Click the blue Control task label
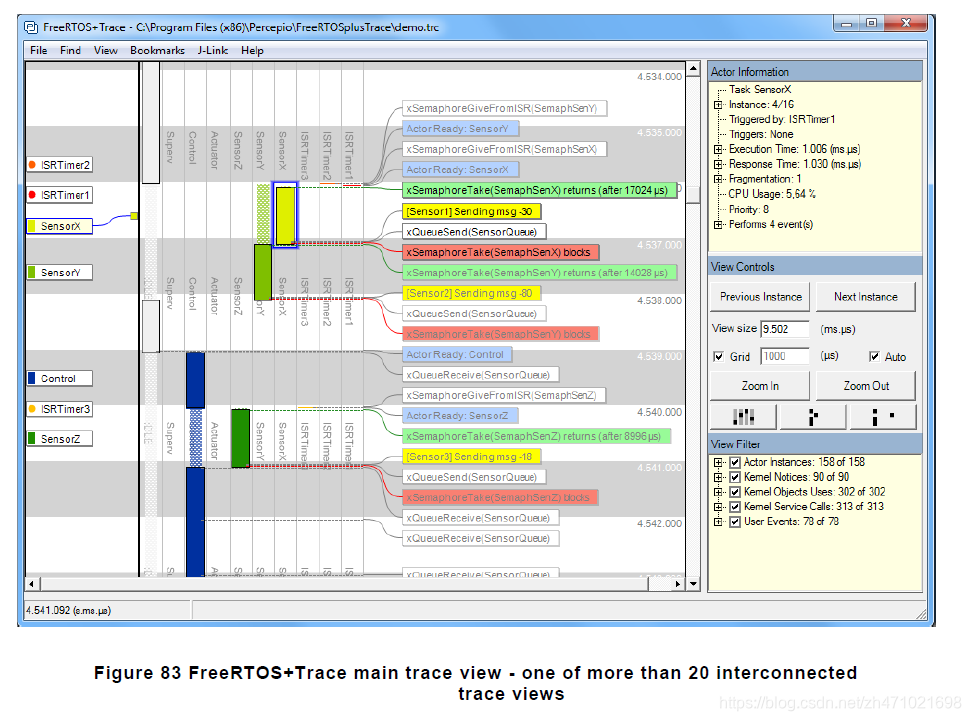This screenshot has height=721, width=971. point(59,378)
